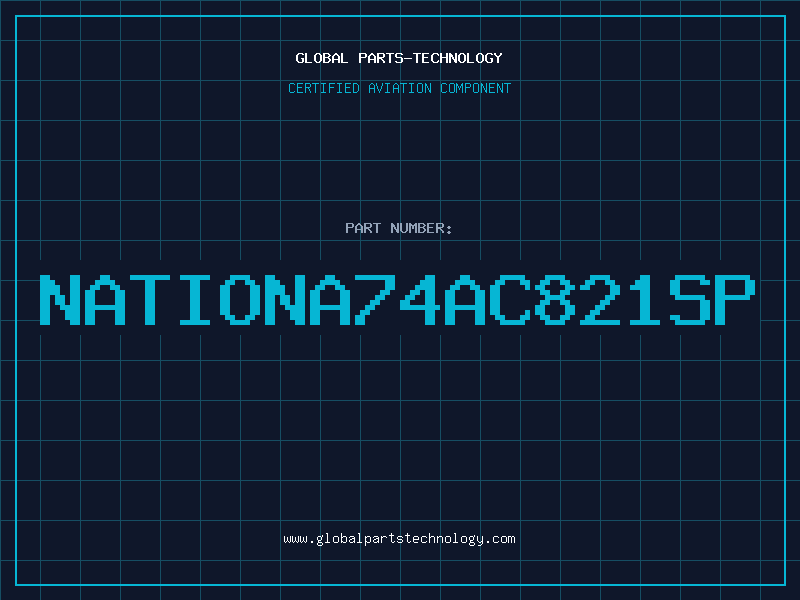800x600 pixels.
Task: Click the CERTIFIED AVIATION COMPONENT subtitle
Action: pyautogui.click(x=399, y=88)
